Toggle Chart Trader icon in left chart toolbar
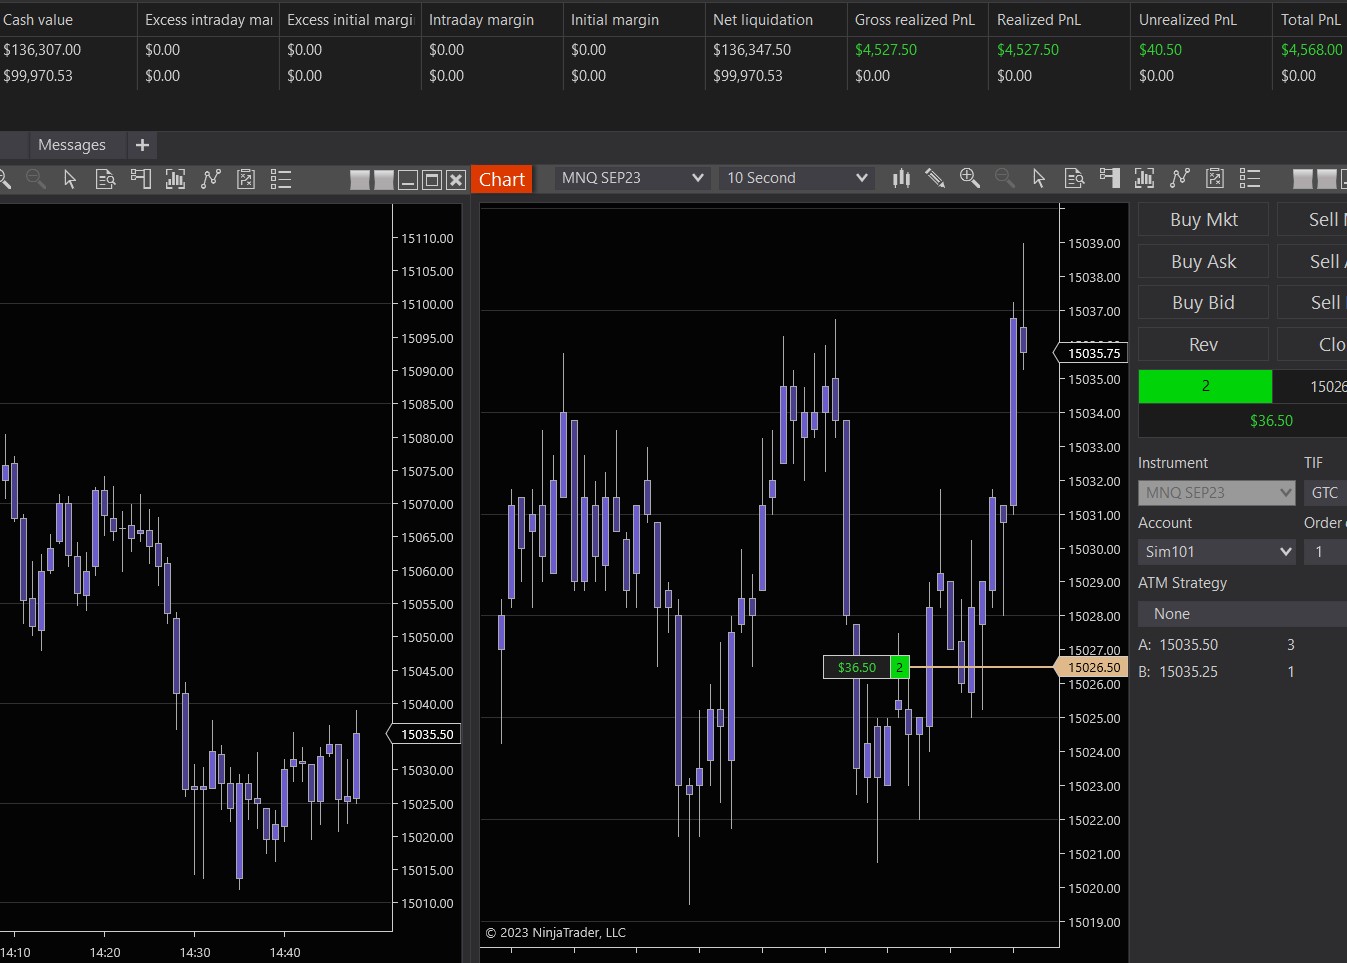The image size is (1347, 963). pyautogui.click(x=141, y=179)
